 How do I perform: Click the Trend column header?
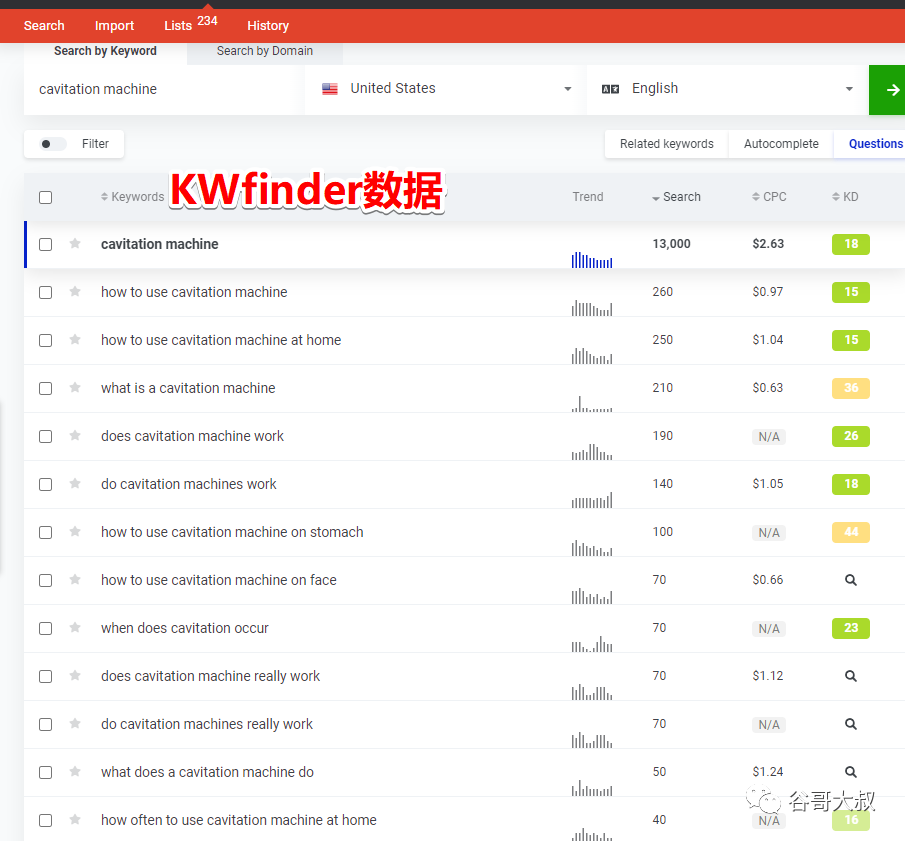pos(588,197)
